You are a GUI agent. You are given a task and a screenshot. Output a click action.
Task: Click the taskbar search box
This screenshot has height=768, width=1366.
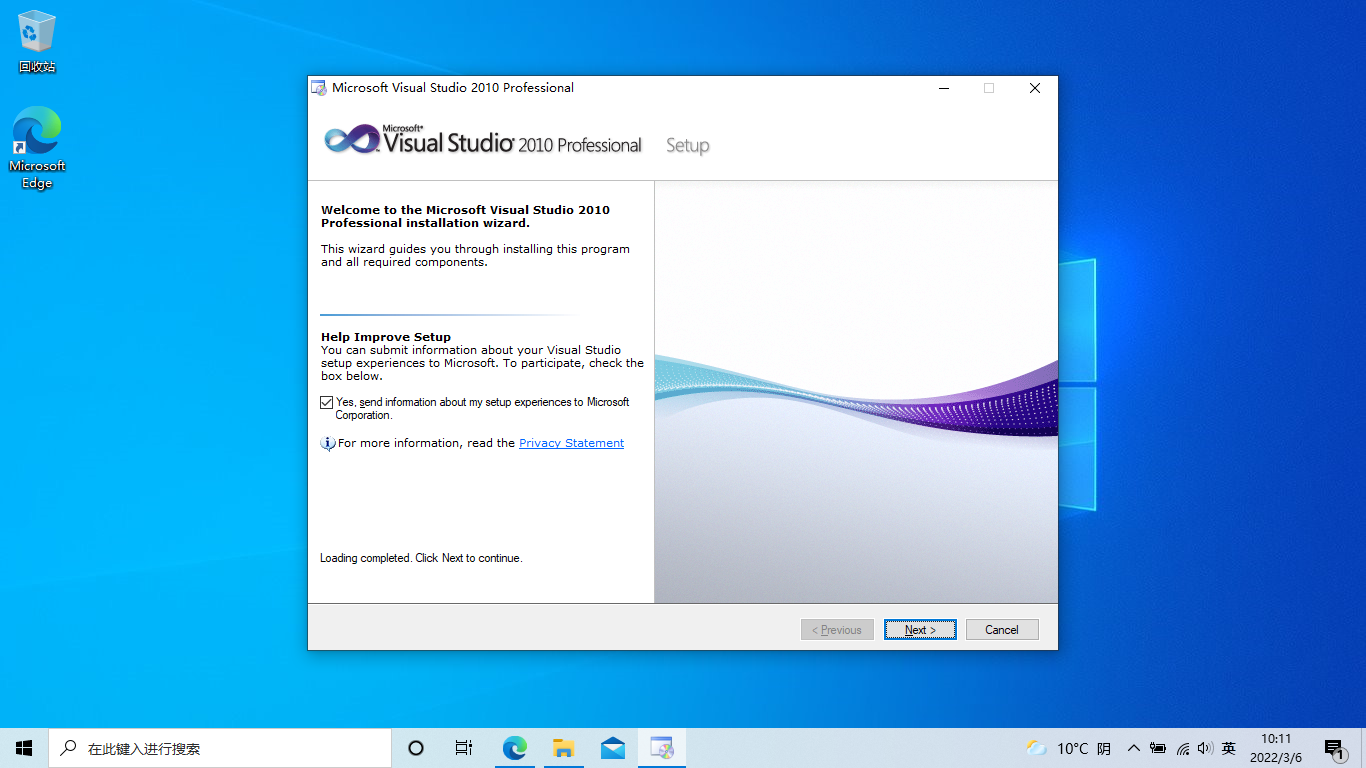pos(220,747)
